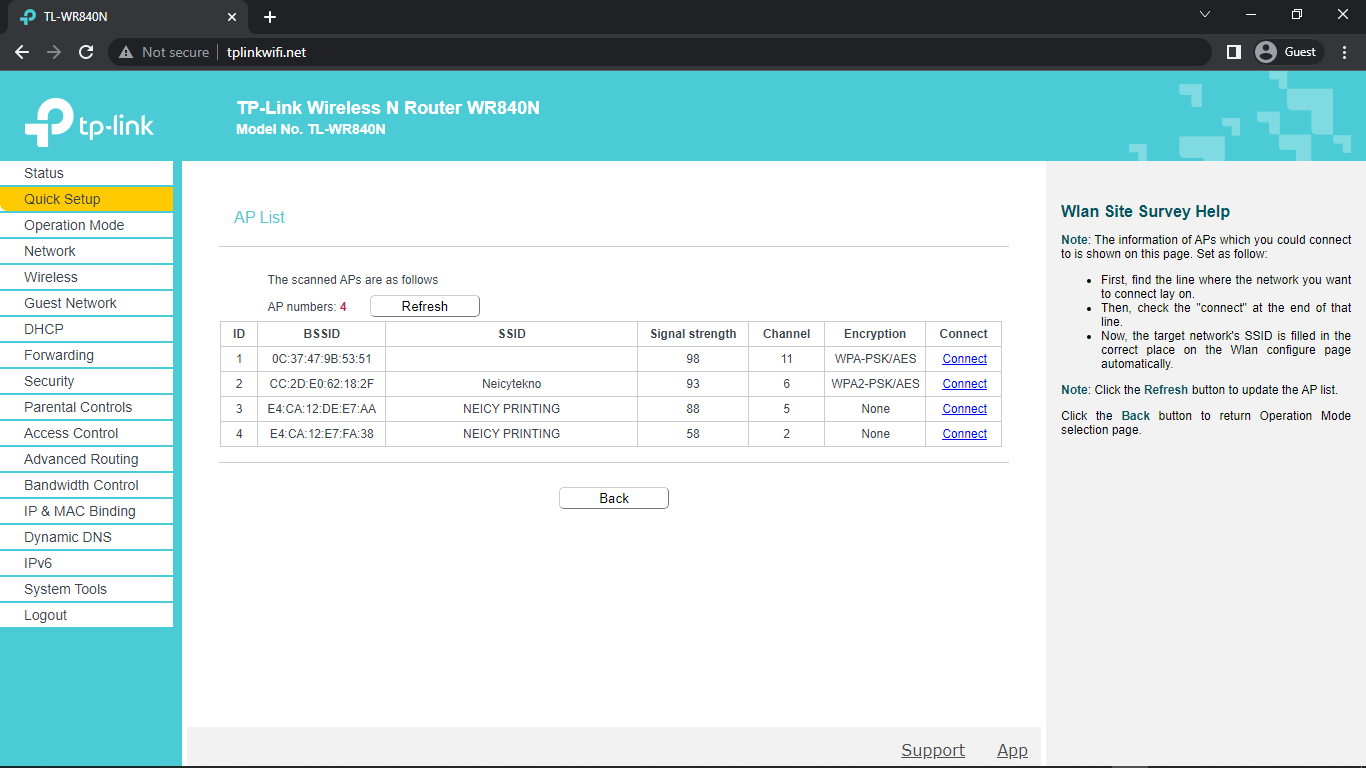Viewport: 1366px width, 768px height.
Task: Click the tp-link logo
Action: tap(90, 121)
